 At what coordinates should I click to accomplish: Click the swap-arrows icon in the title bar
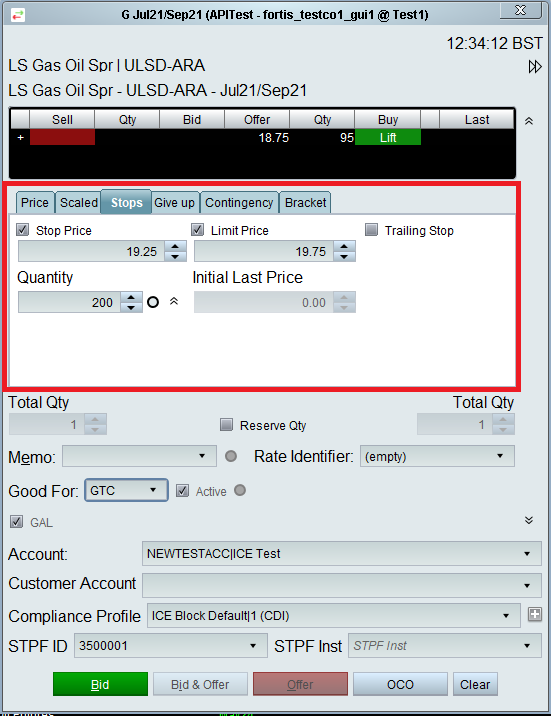pyautogui.click(x=18, y=15)
